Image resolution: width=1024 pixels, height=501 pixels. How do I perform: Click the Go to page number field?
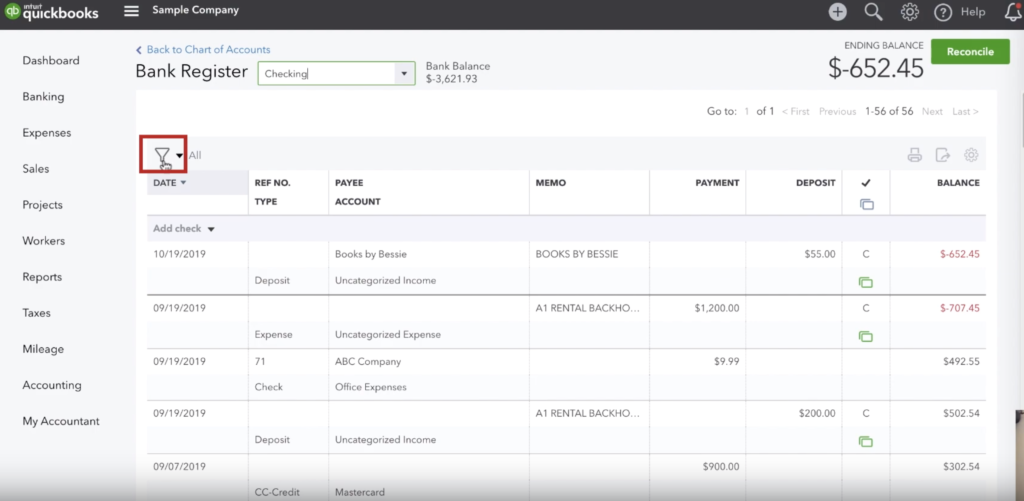(747, 112)
